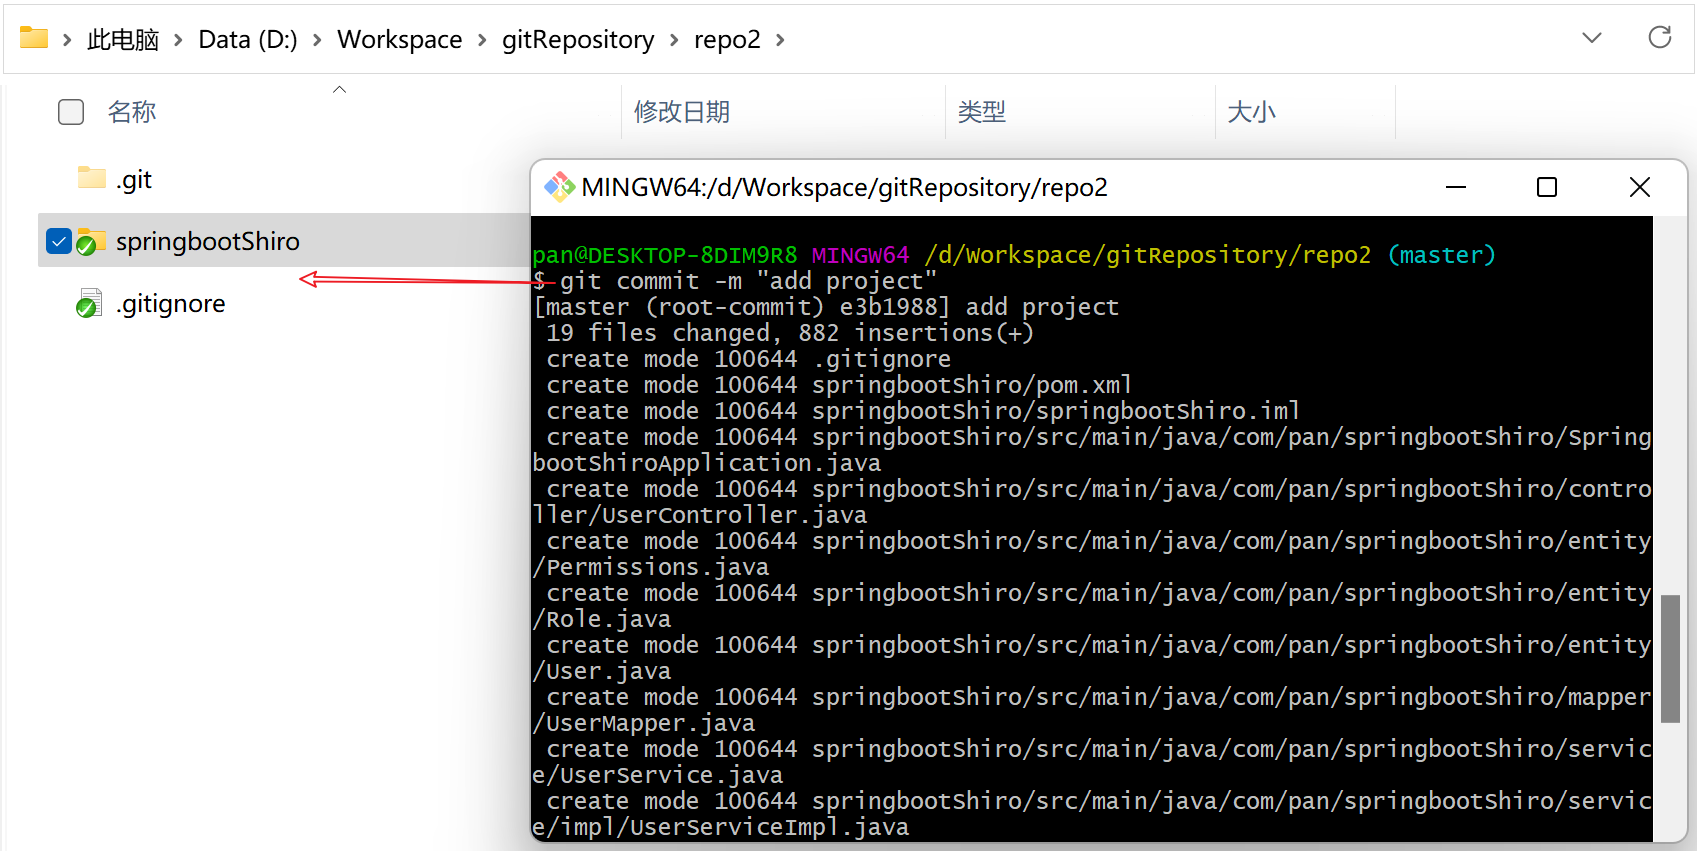Screen dimensions: 1697x851
Task: Maximize the MINGW64 terminal window
Action: (x=1546, y=187)
